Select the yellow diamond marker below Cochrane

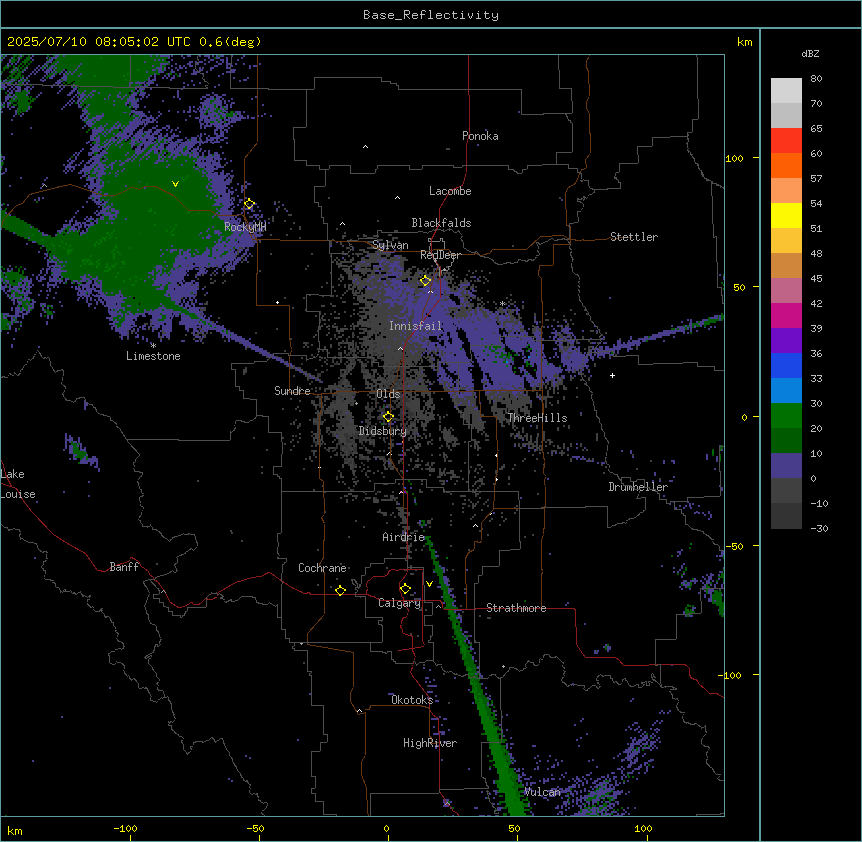pos(340,590)
